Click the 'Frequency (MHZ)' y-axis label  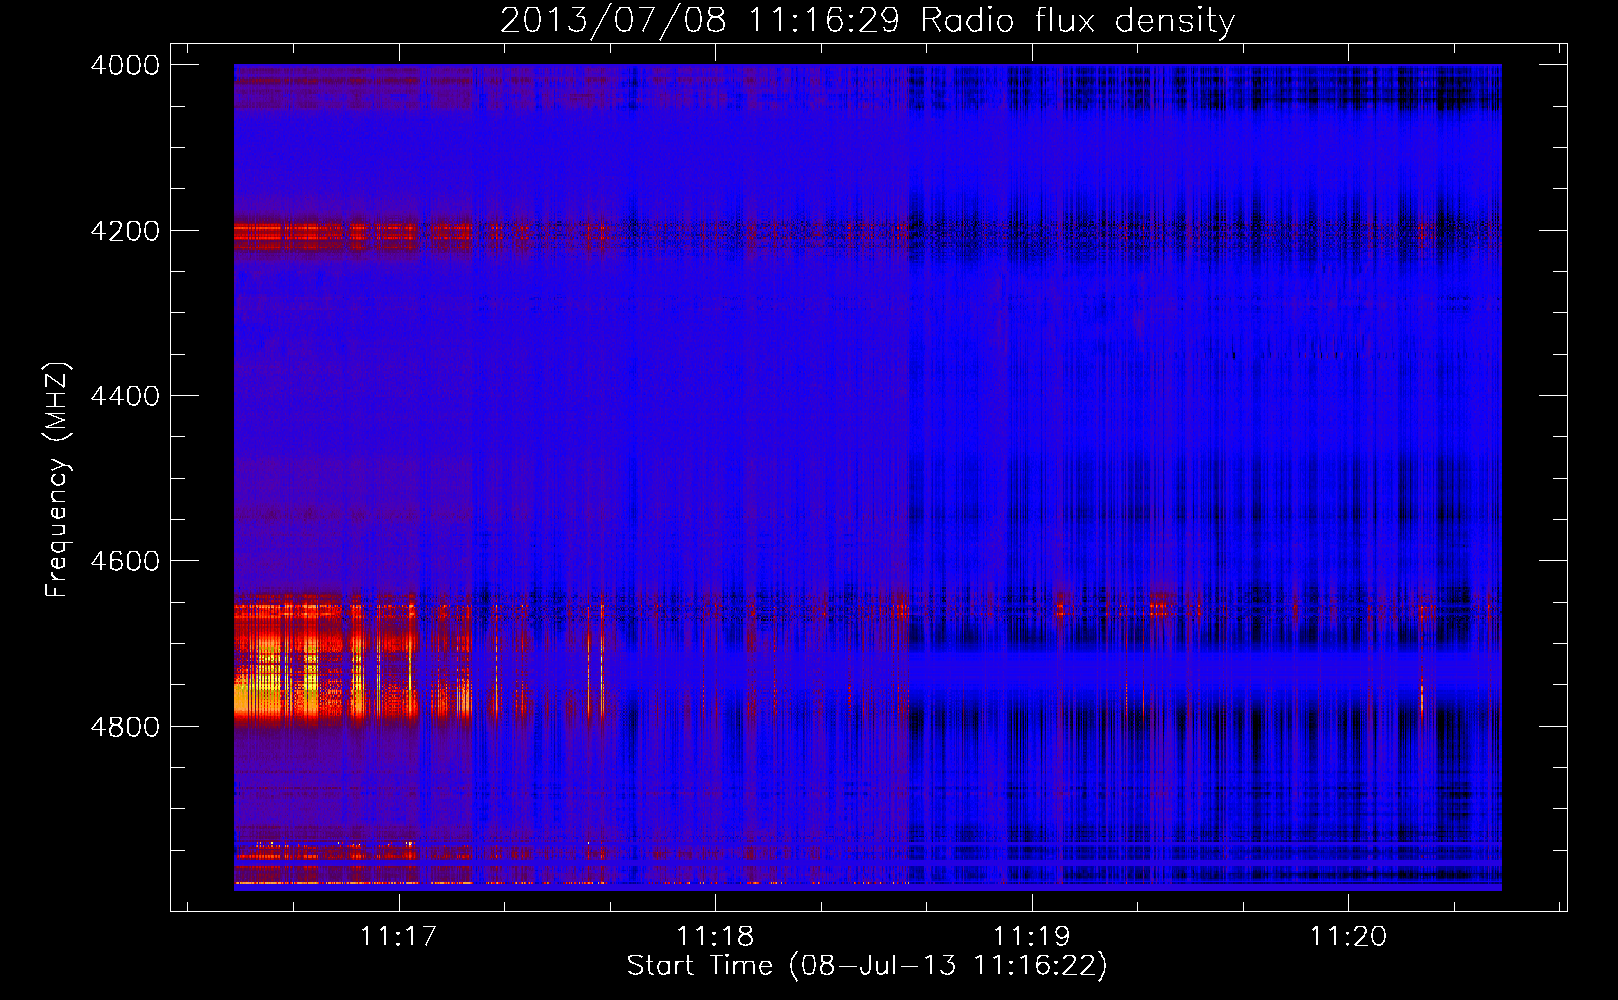pyautogui.click(x=57, y=480)
